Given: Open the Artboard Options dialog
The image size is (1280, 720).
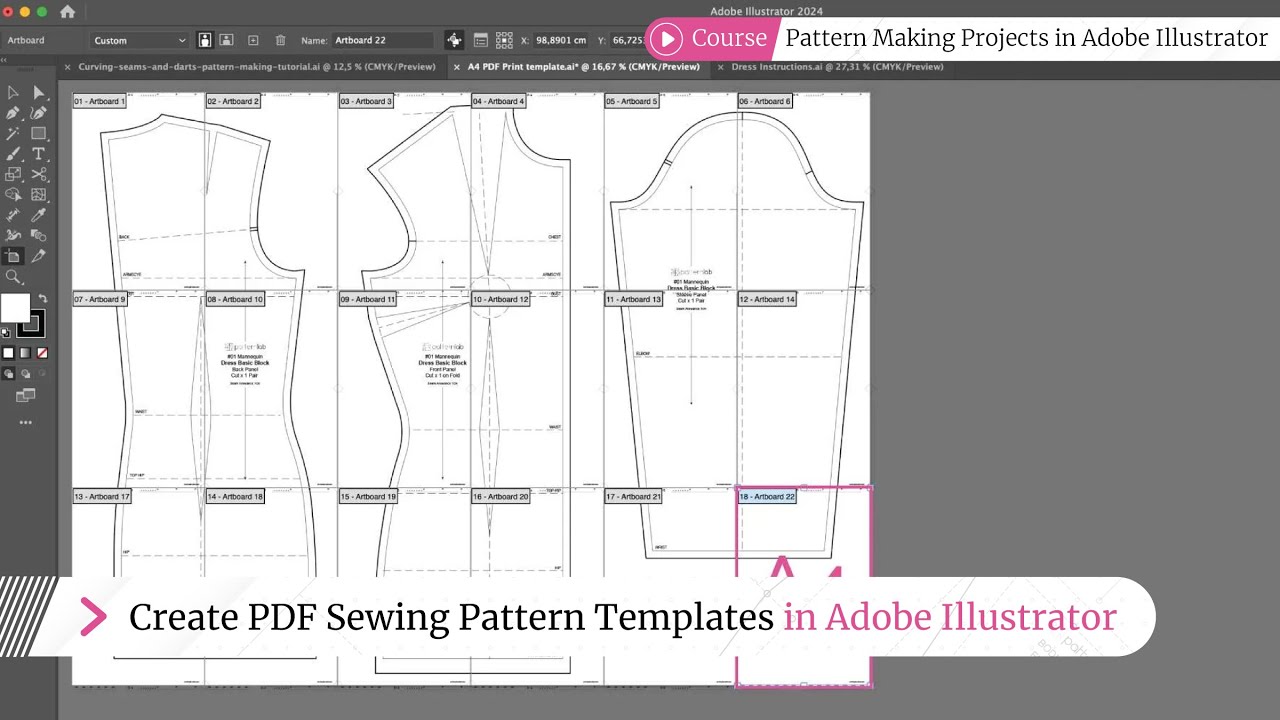Looking at the screenshot, I should [x=481, y=40].
